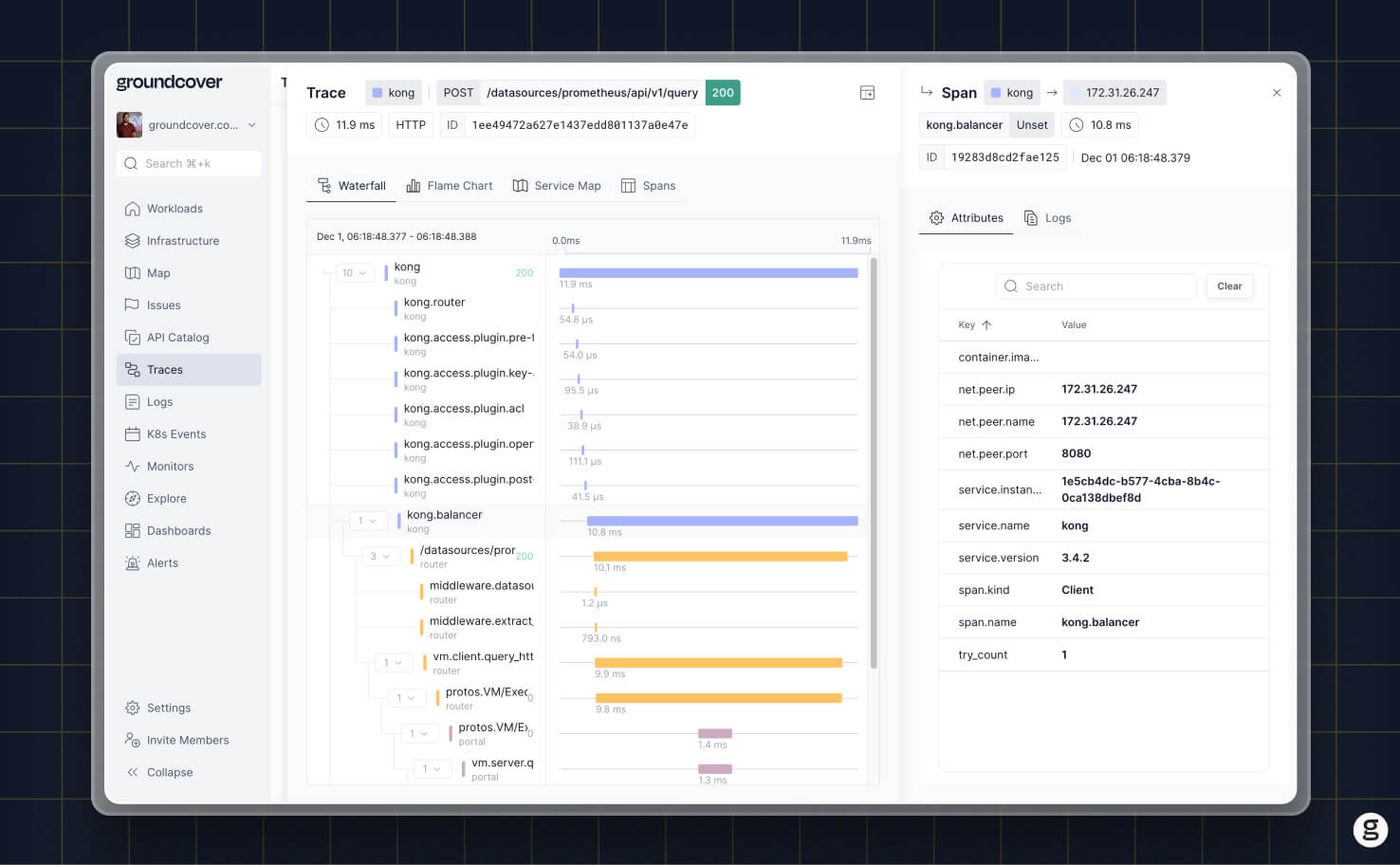Screen dimensions: 1400x865
Task: Open the Service Map tab
Action: click(x=557, y=186)
